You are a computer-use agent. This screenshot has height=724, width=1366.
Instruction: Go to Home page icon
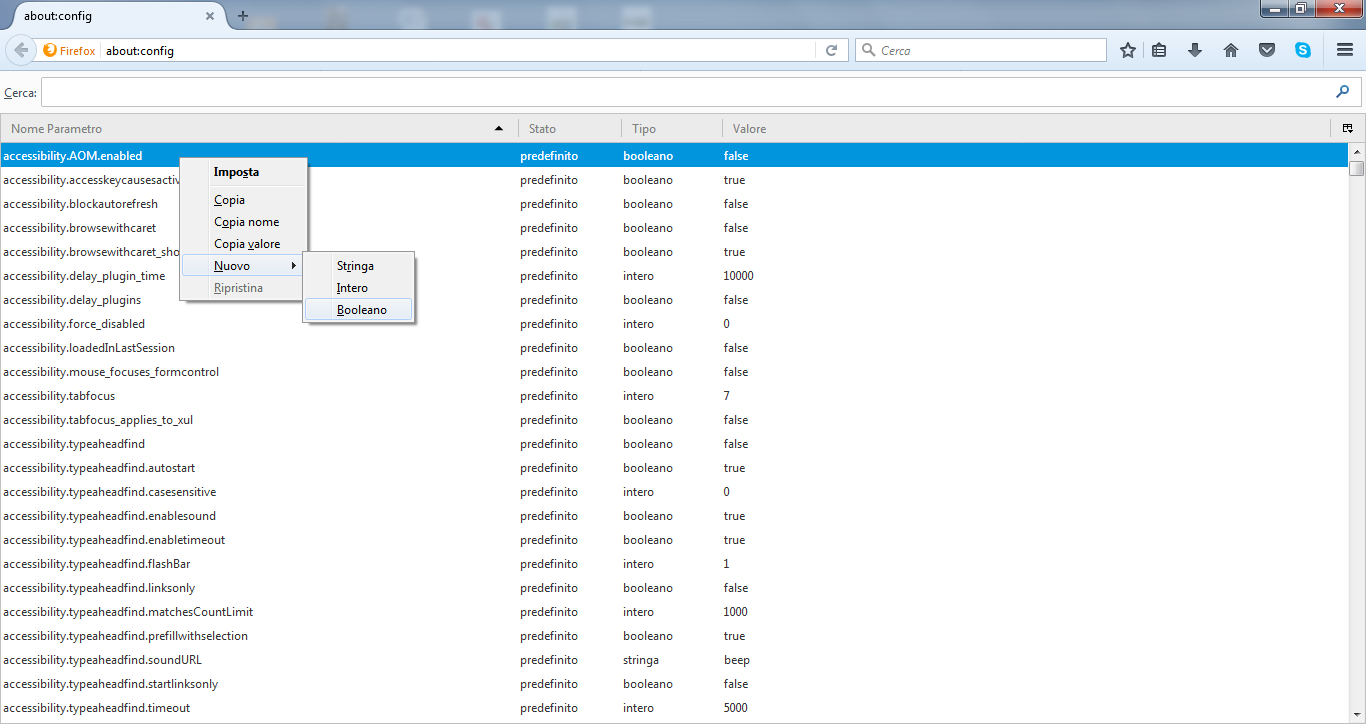tap(1231, 50)
